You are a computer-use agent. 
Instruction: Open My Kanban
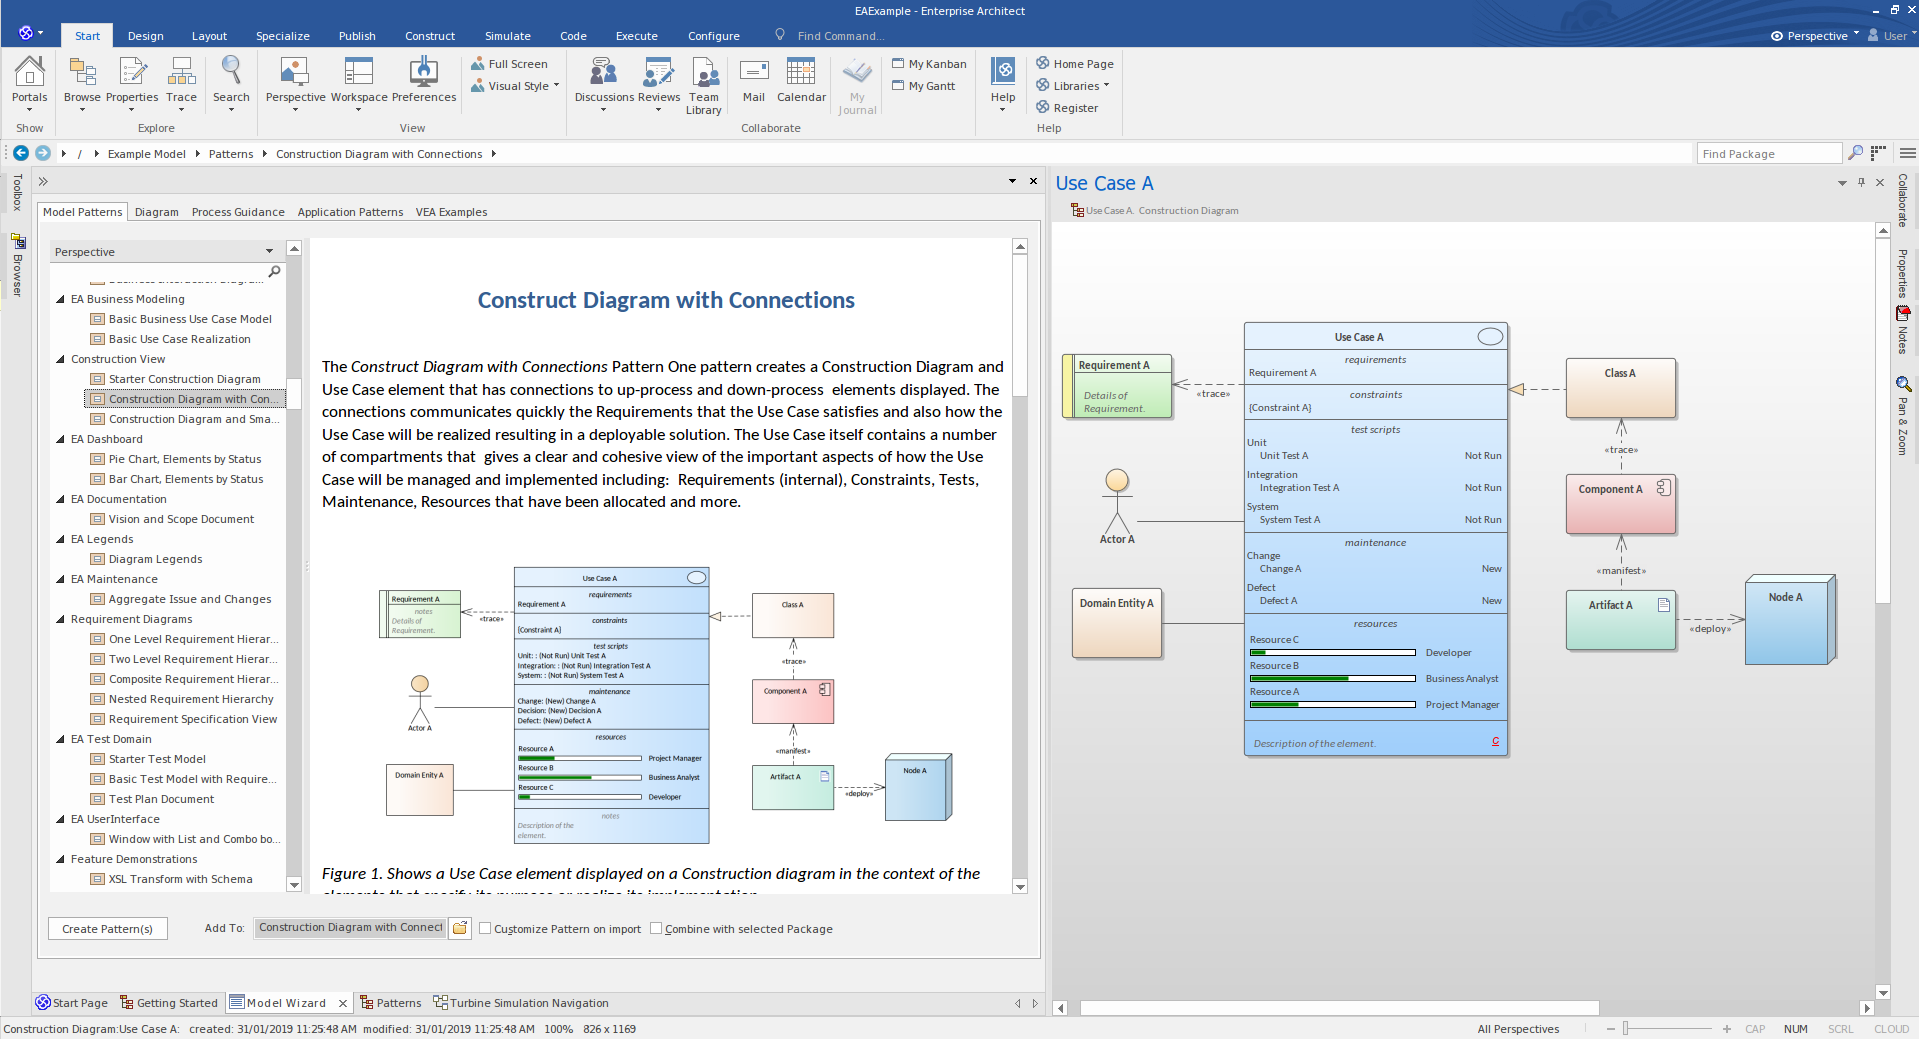pos(930,64)
